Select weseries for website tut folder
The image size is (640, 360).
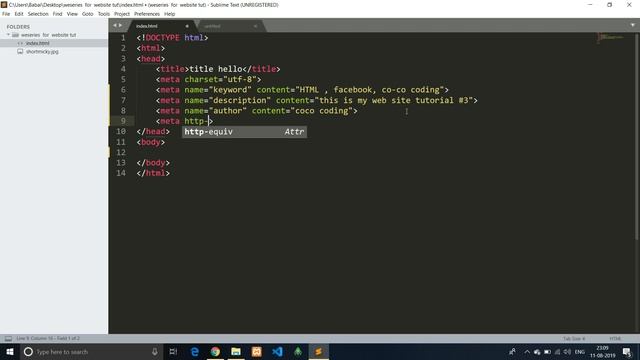49,35
